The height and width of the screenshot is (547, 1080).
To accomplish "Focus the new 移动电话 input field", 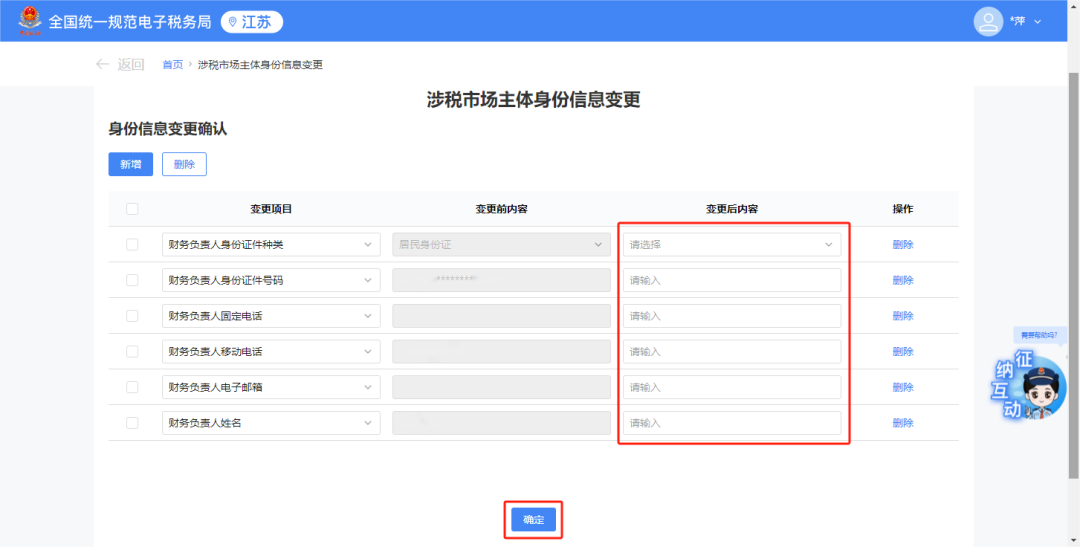I will pos(732,351).
